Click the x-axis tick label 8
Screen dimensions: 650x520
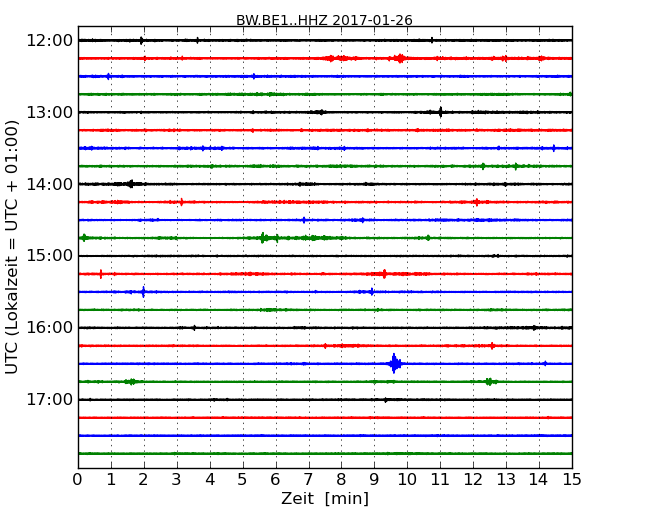(342, 480)
